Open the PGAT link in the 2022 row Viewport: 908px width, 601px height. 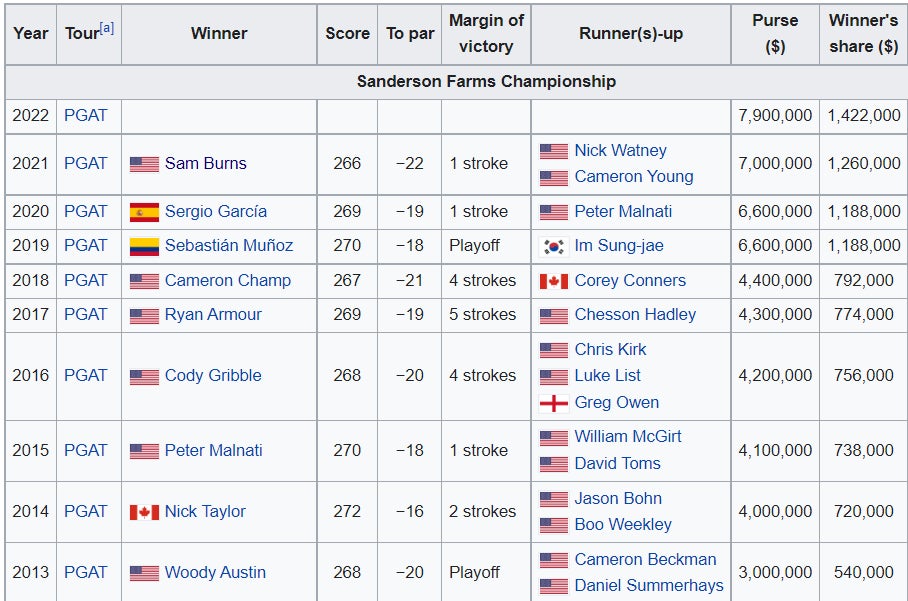pos(85,115)
